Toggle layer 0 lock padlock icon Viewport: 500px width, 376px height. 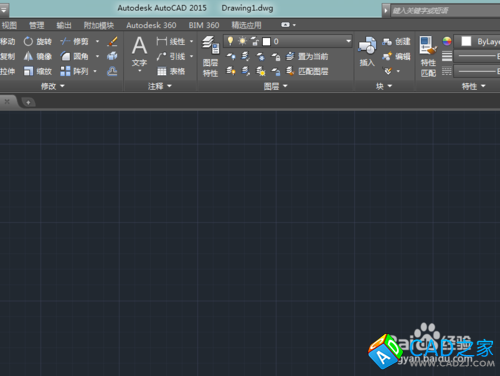[255, 41]
